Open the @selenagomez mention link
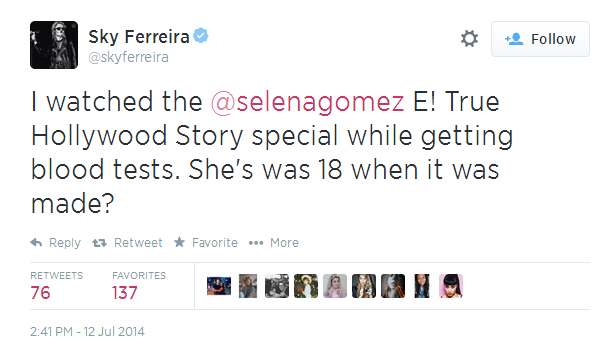 pos(307,102)
